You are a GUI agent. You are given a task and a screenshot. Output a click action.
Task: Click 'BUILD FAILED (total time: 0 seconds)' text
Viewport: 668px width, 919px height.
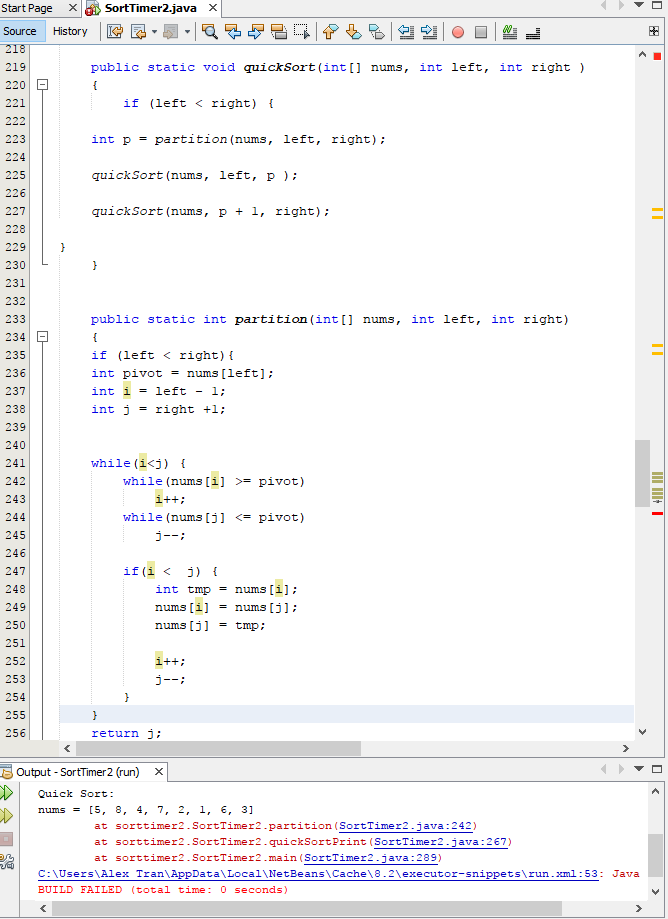(x=163, y=890)
